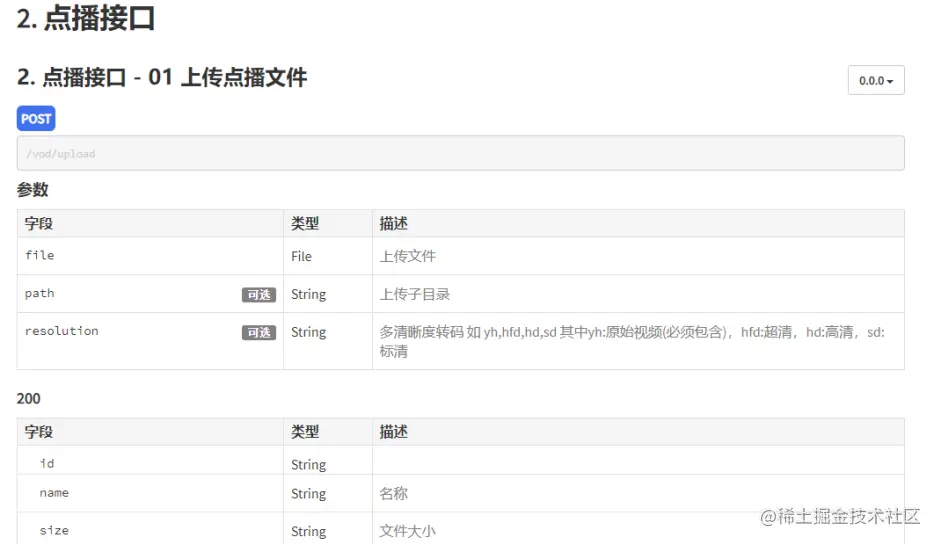This screenshot has width=938, height=544.
Task: Click the 可选 badge in resolution row
Action: (259, 332)
